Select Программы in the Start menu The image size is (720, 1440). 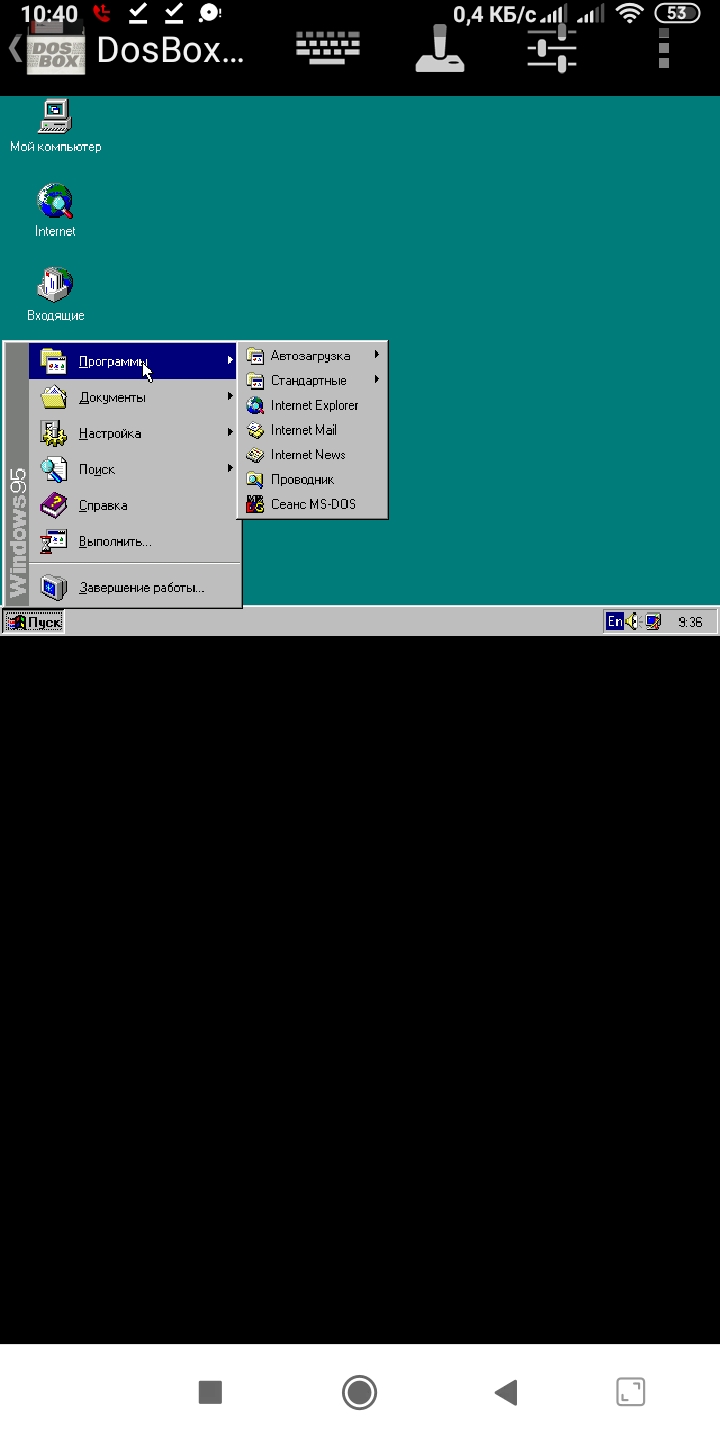(134, 361)
